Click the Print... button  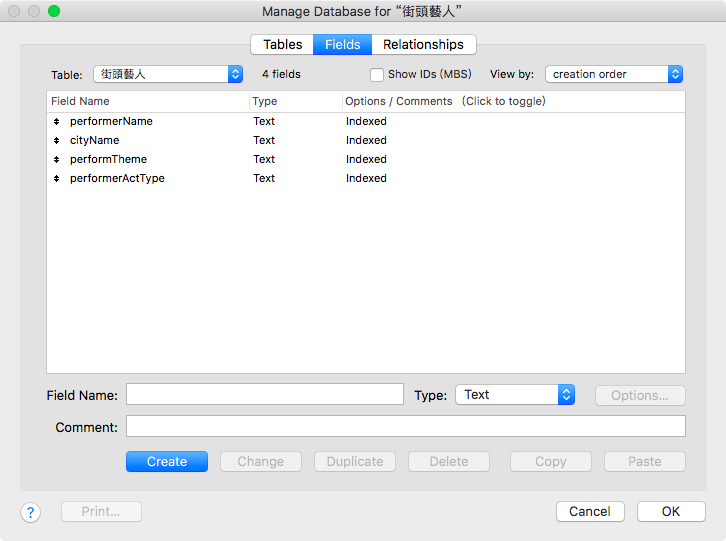click(101, 511)
